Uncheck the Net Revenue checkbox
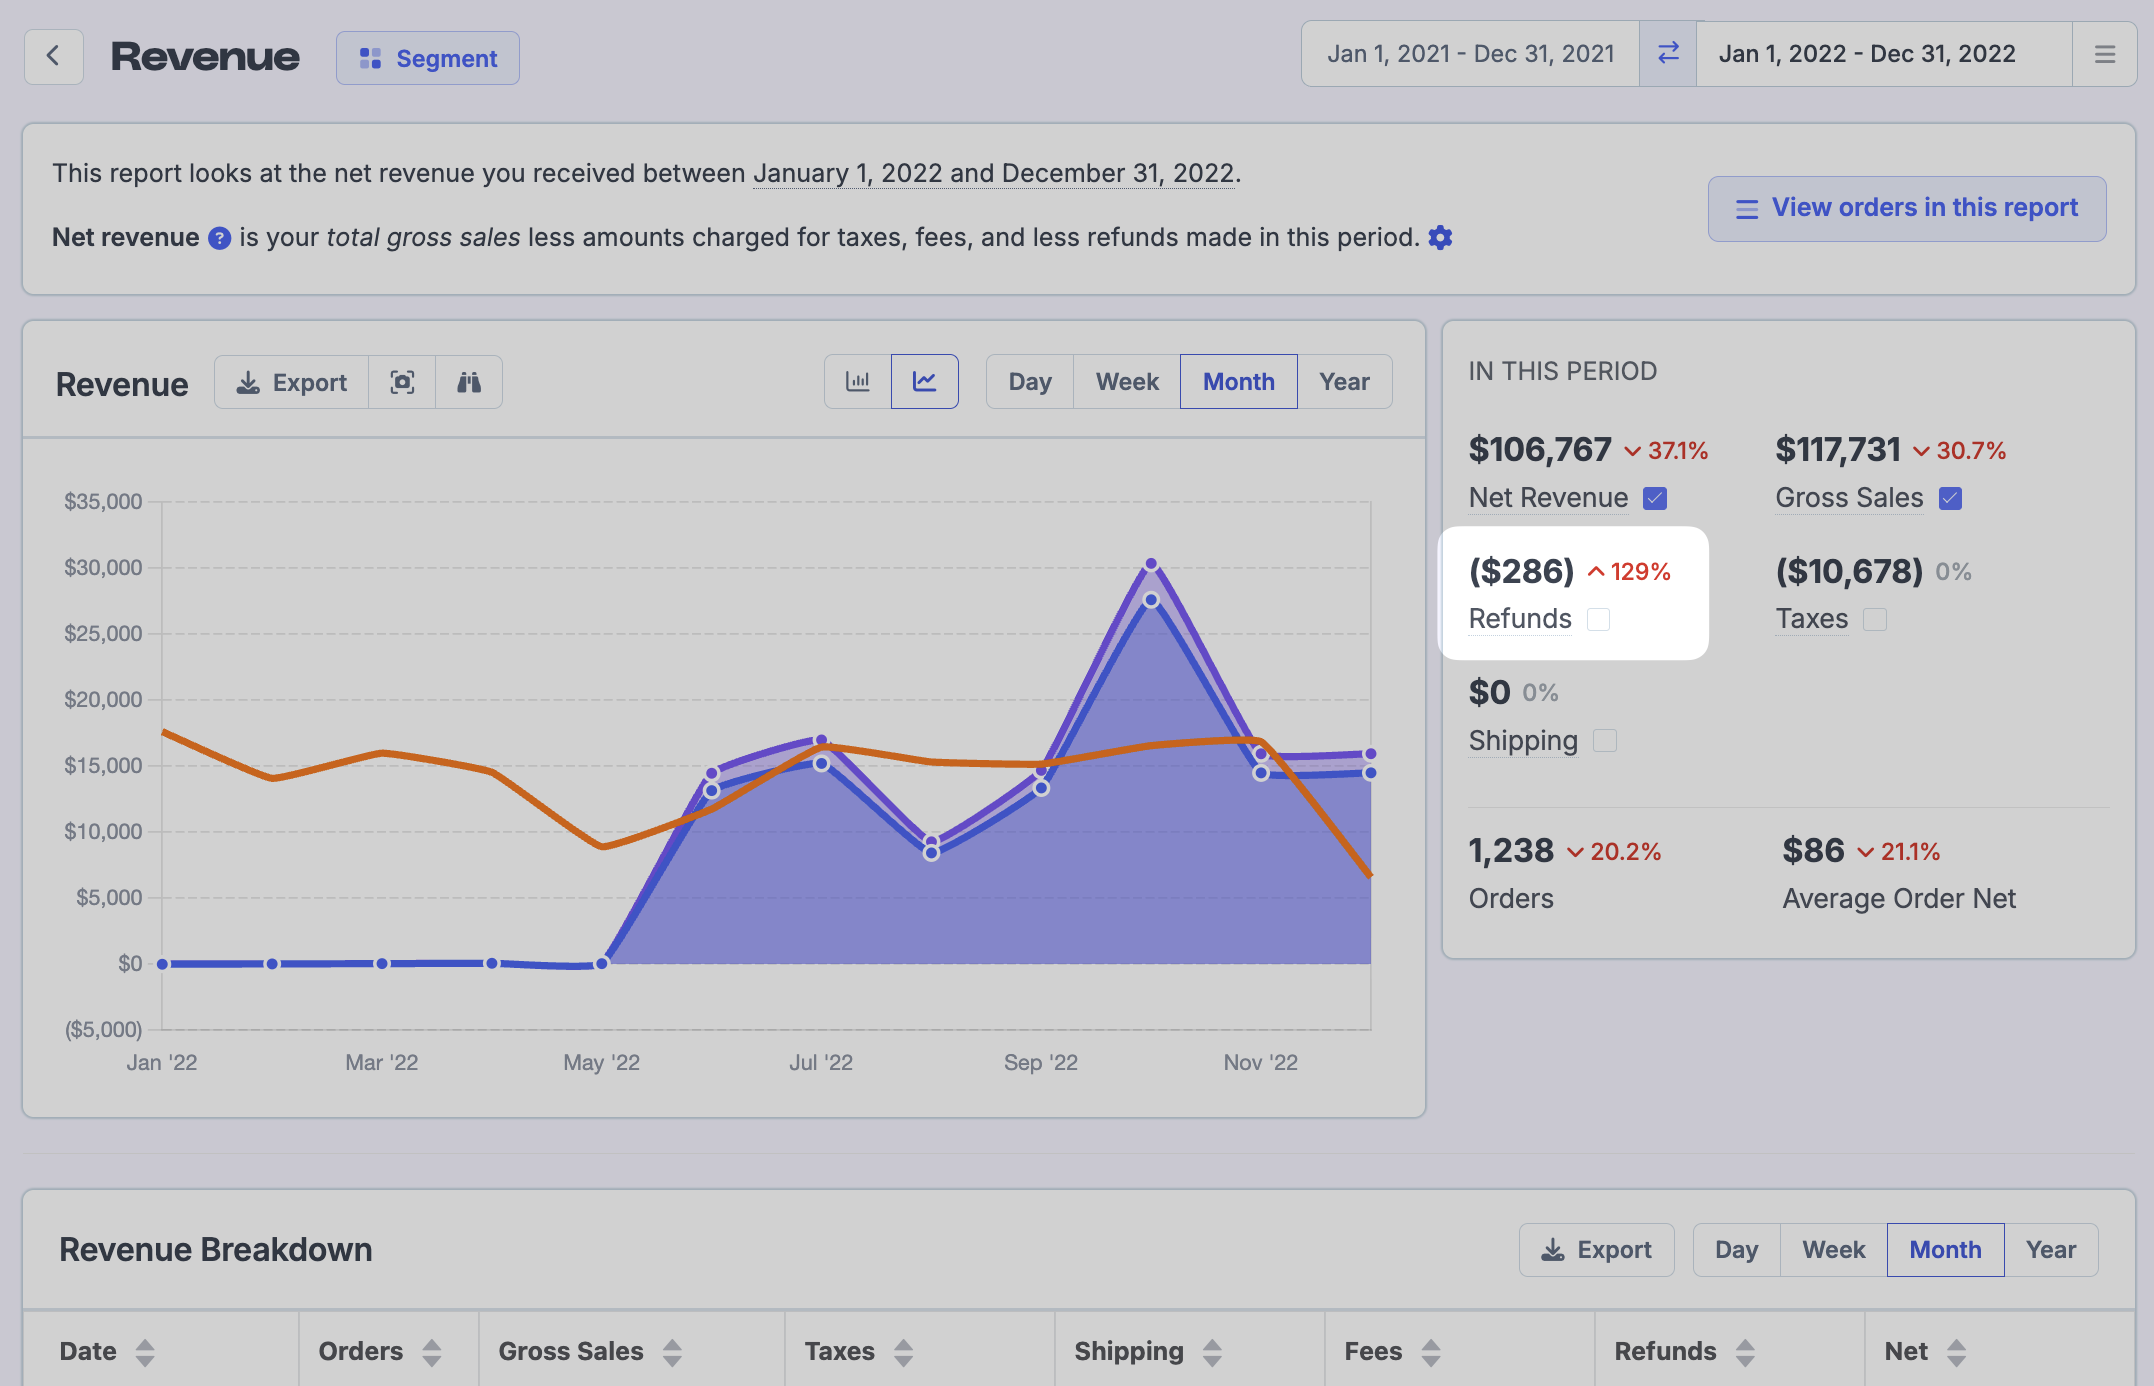The image size is (2154, 1386). (x=1655, y=498)
